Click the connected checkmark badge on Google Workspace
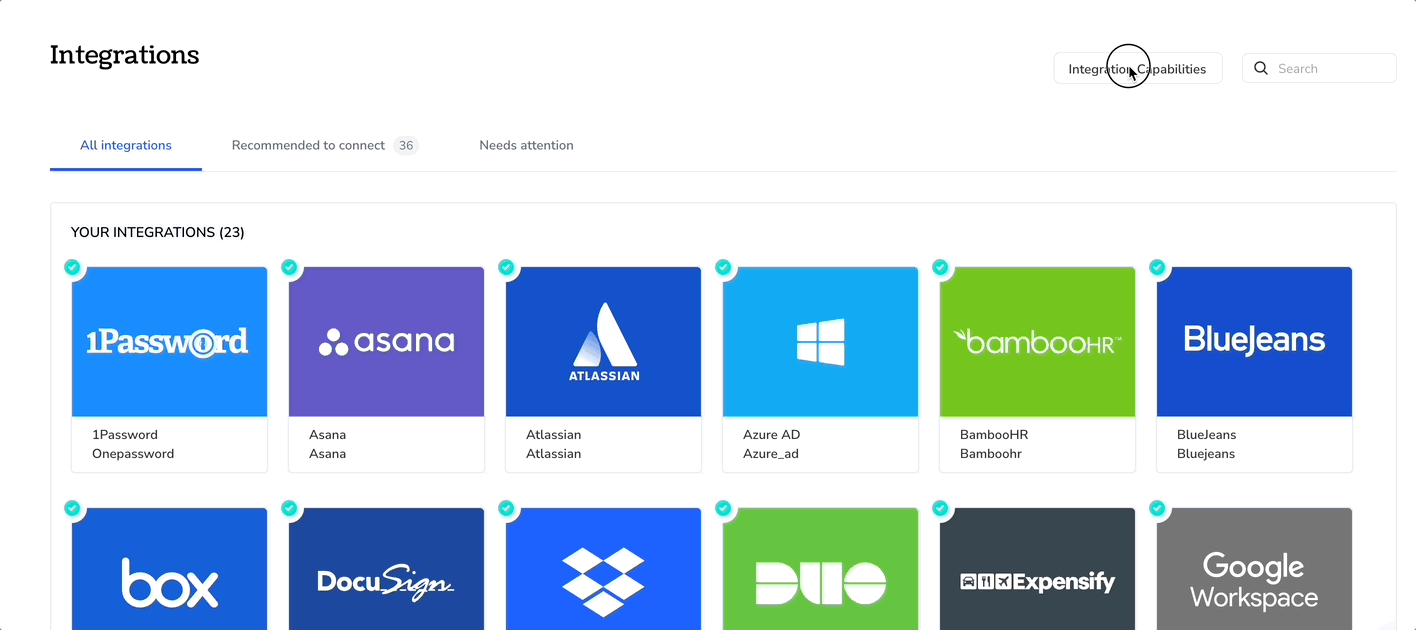This screenshot has width=1416, height=630. [x=1157, y=508]
